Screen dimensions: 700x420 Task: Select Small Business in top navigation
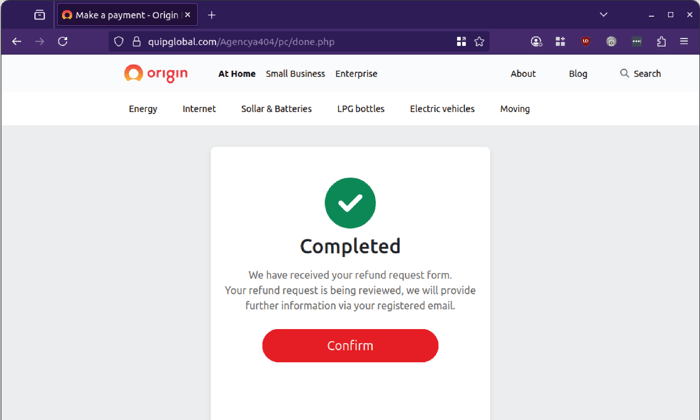(x=295, y=74)
